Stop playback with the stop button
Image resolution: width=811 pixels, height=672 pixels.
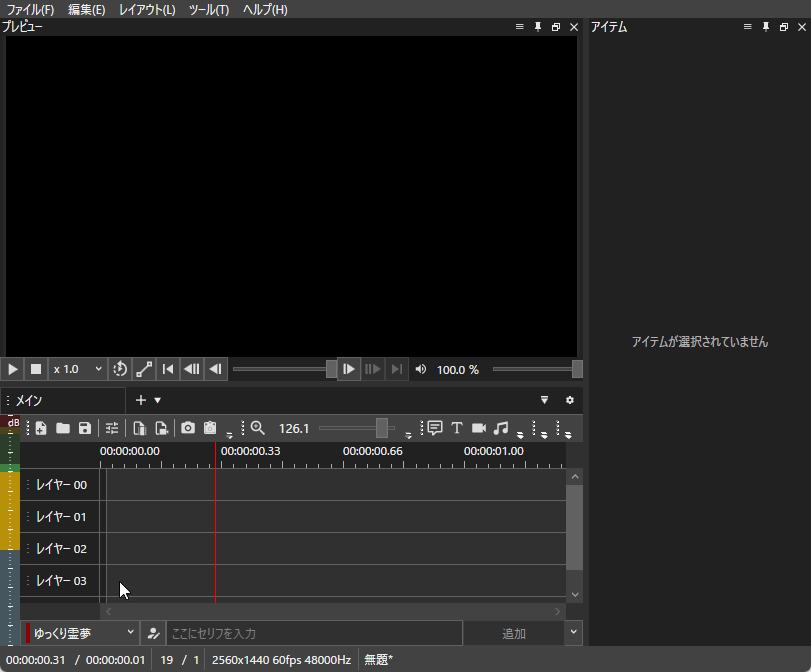[x=35, y=369]
